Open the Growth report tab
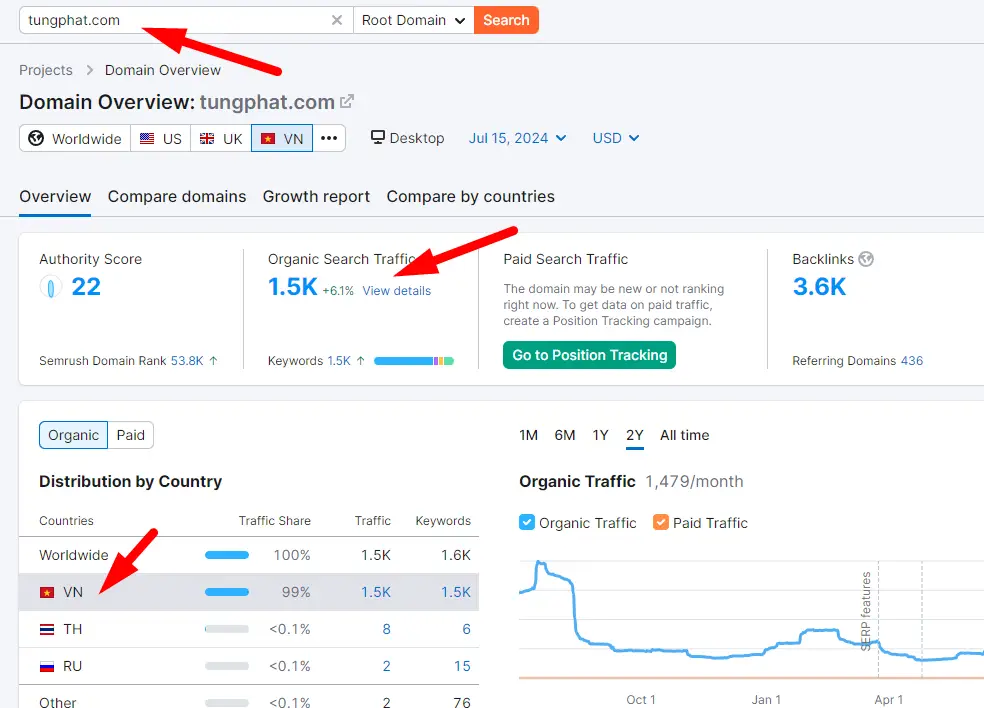This screenshot has height=708, width=984. 316,196
